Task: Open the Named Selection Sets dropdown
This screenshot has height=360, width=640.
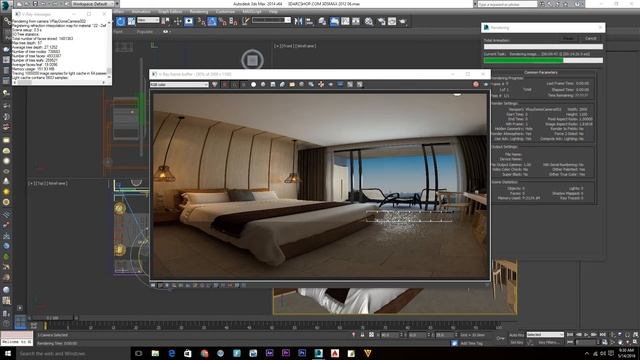Action: click(x=271, y=20)
